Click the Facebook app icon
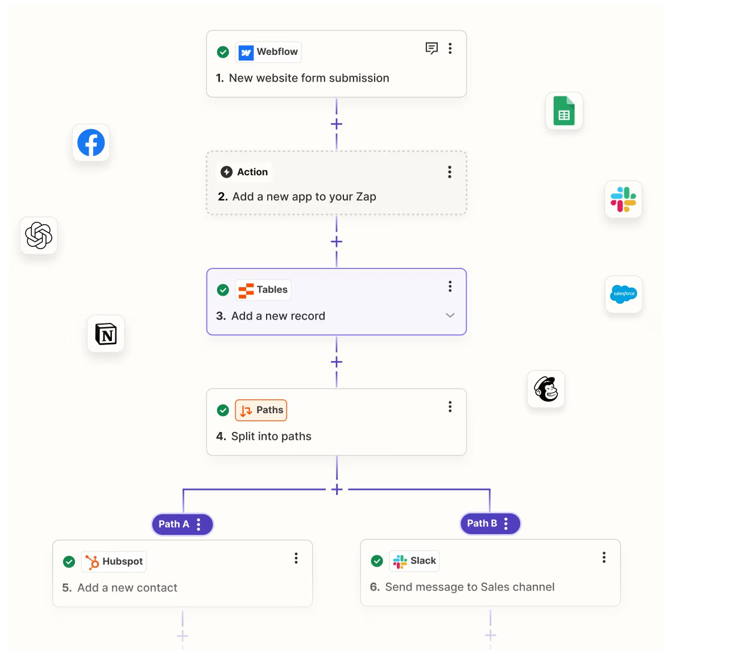Image resolution: width=745 pixels, height=650 pixels. click(91, 143)
